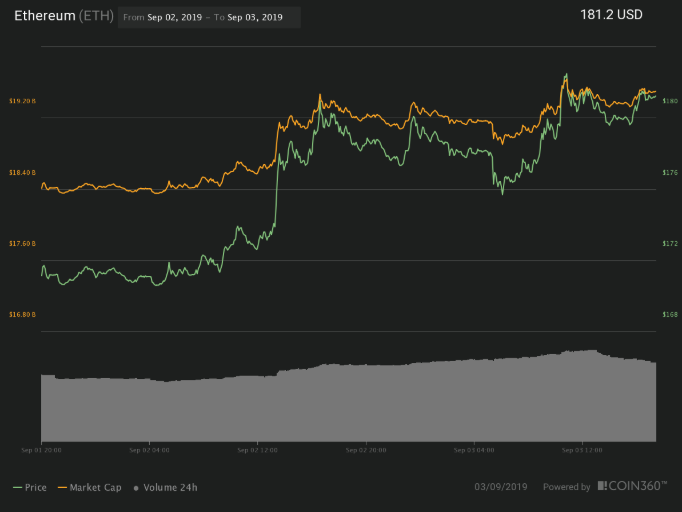Click the Ethereum (ETH) title
Image resolution: width=682 pixels, height=512 pixels.
coord(64,16)
